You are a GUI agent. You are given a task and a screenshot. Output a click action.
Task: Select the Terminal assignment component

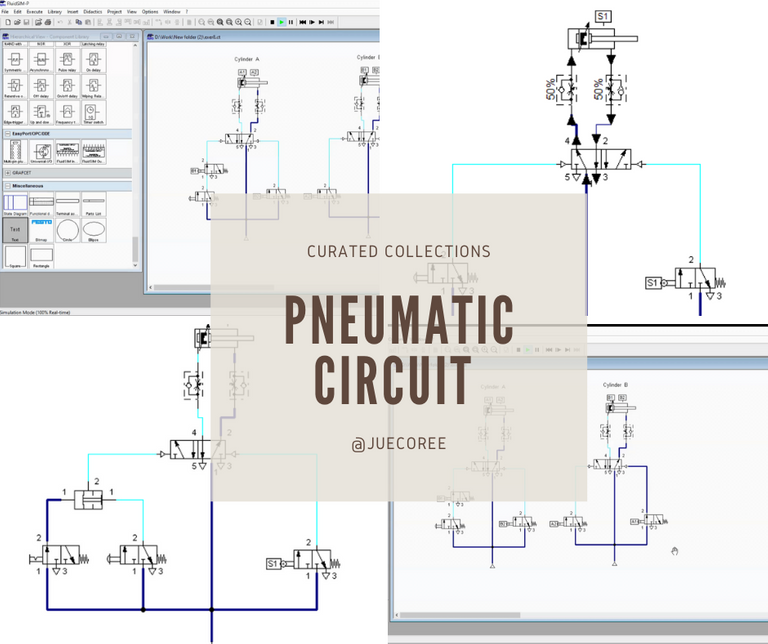(x=67, y=204)
